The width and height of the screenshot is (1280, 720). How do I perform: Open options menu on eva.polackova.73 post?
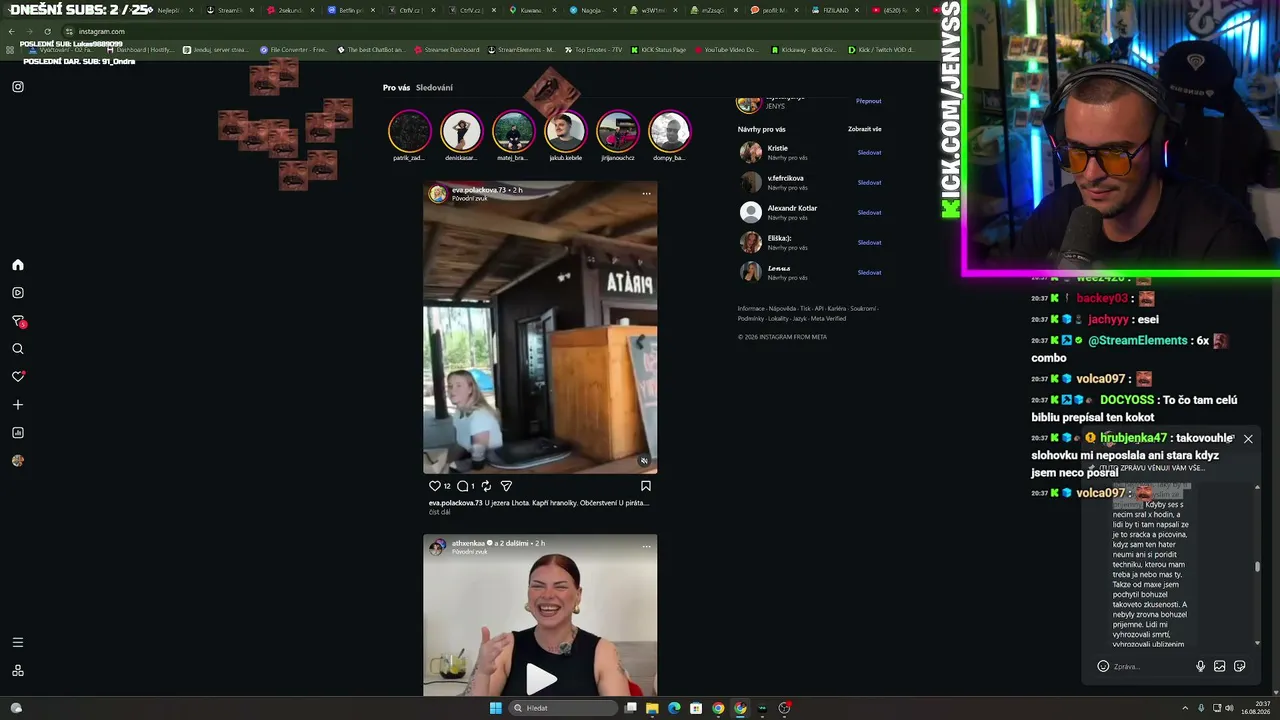tap(646, 193)
